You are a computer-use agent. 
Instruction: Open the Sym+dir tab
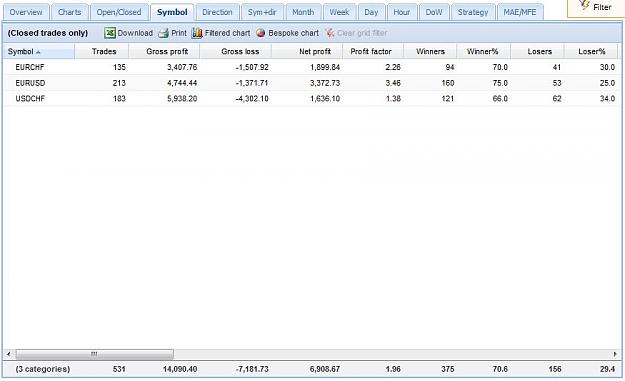pos(262,12)
